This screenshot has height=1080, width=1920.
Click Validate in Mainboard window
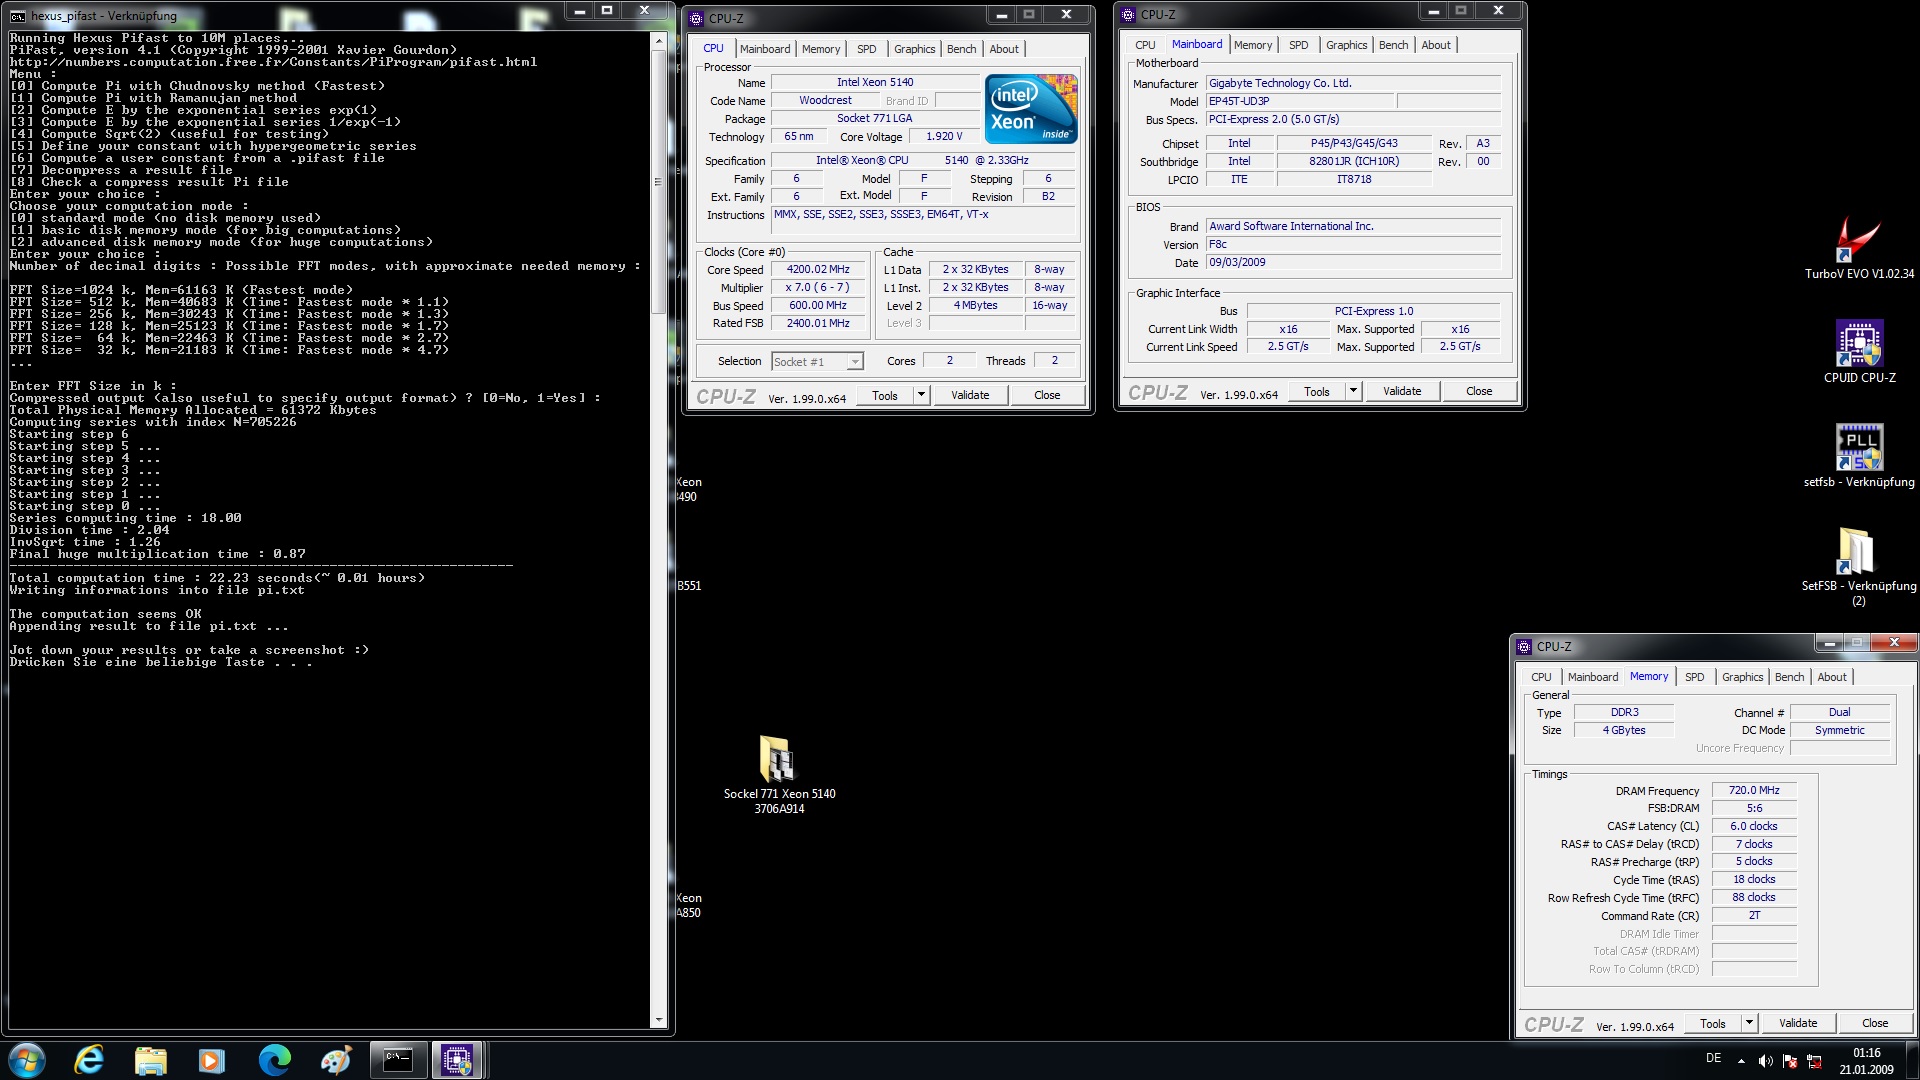[x=1402, y=391]
